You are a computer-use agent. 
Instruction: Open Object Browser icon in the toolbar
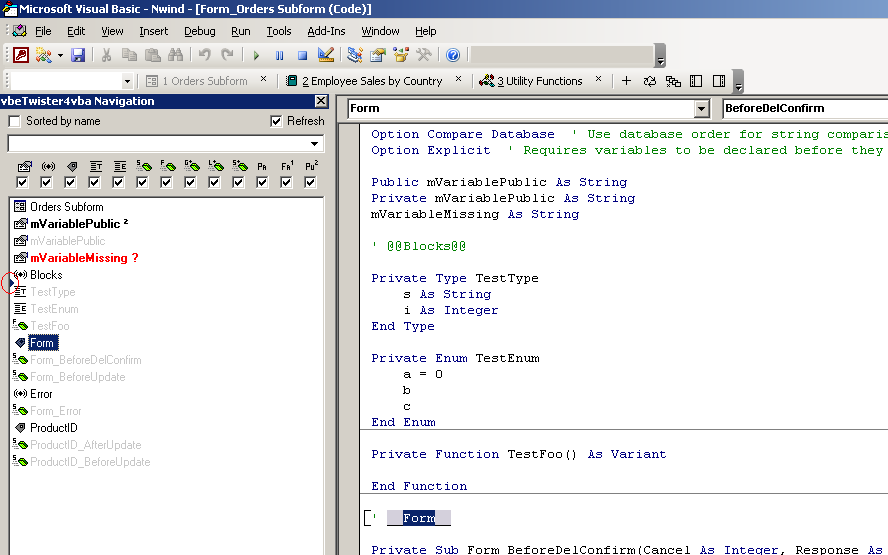point(401,55)
